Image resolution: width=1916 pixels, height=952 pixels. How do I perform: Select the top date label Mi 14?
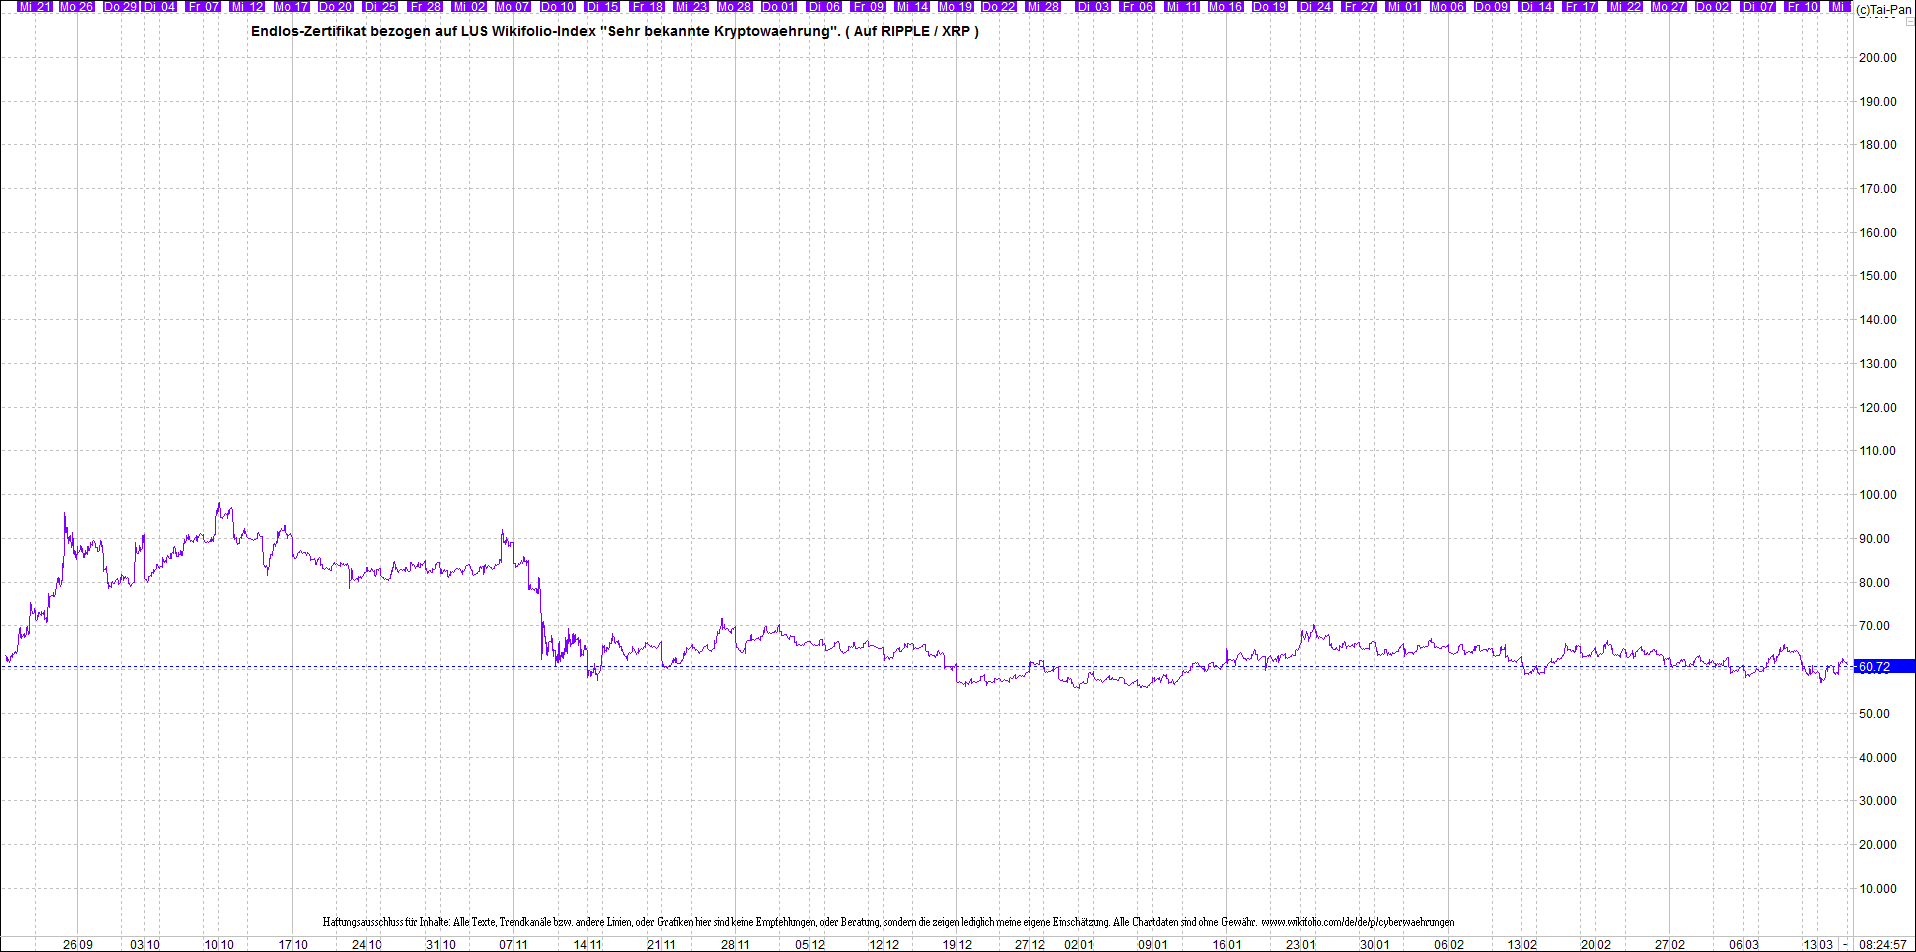(x=912, y=6)
